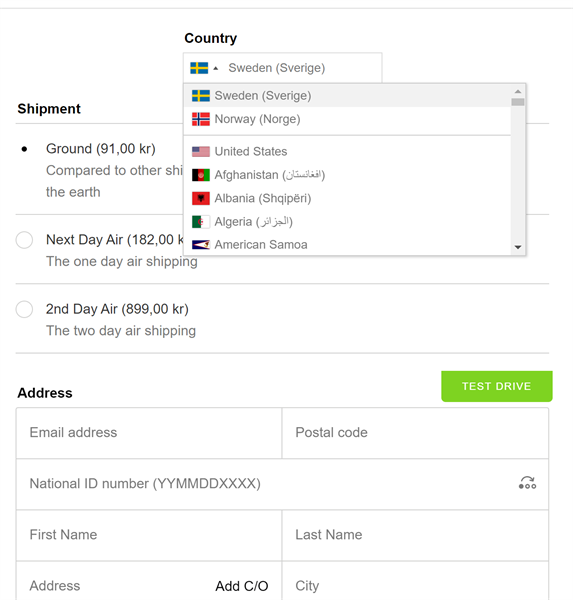573x600 pixels.
Task: Click the dropdown list scroll-up arrow
Action: (517, 91)
